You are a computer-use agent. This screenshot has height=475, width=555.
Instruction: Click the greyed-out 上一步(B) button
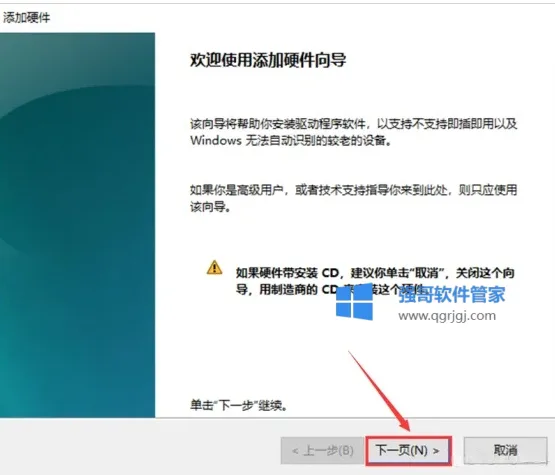click(x=322, y=451)
